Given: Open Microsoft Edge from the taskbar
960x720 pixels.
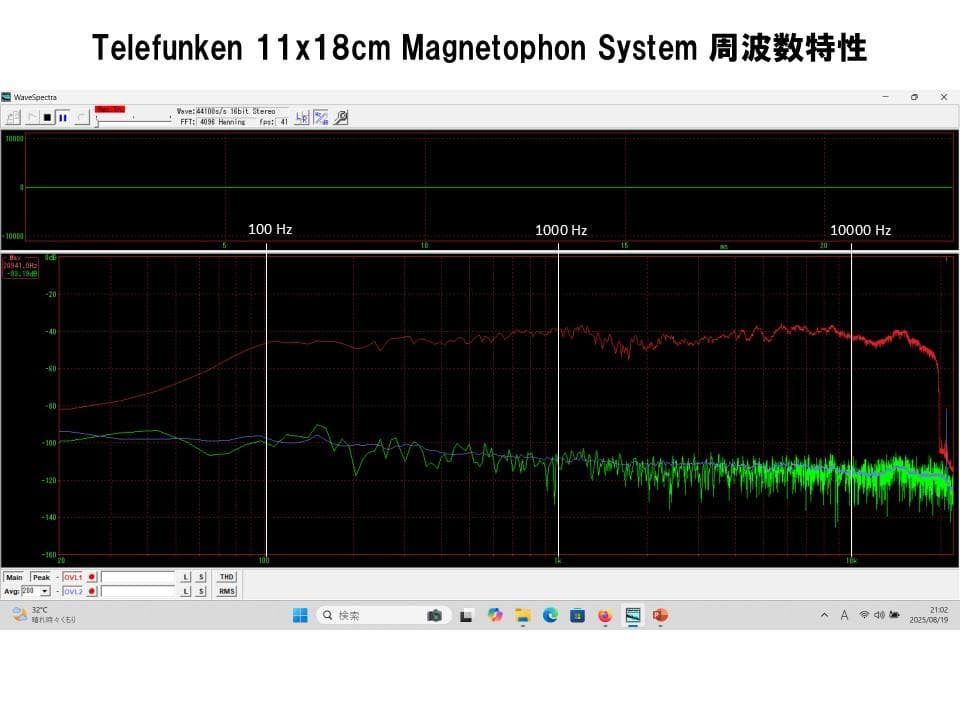Looking at the screenshot, I should pos(549,616).
